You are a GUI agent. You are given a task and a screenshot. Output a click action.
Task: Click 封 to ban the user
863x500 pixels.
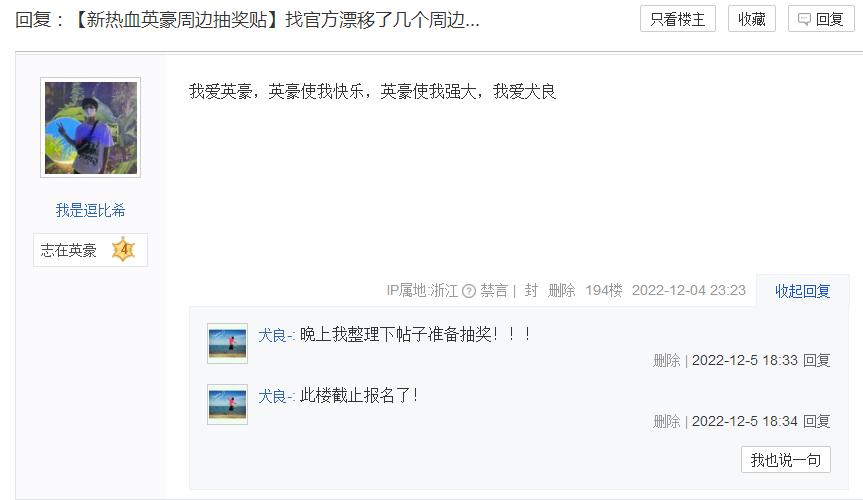[531, 290]
